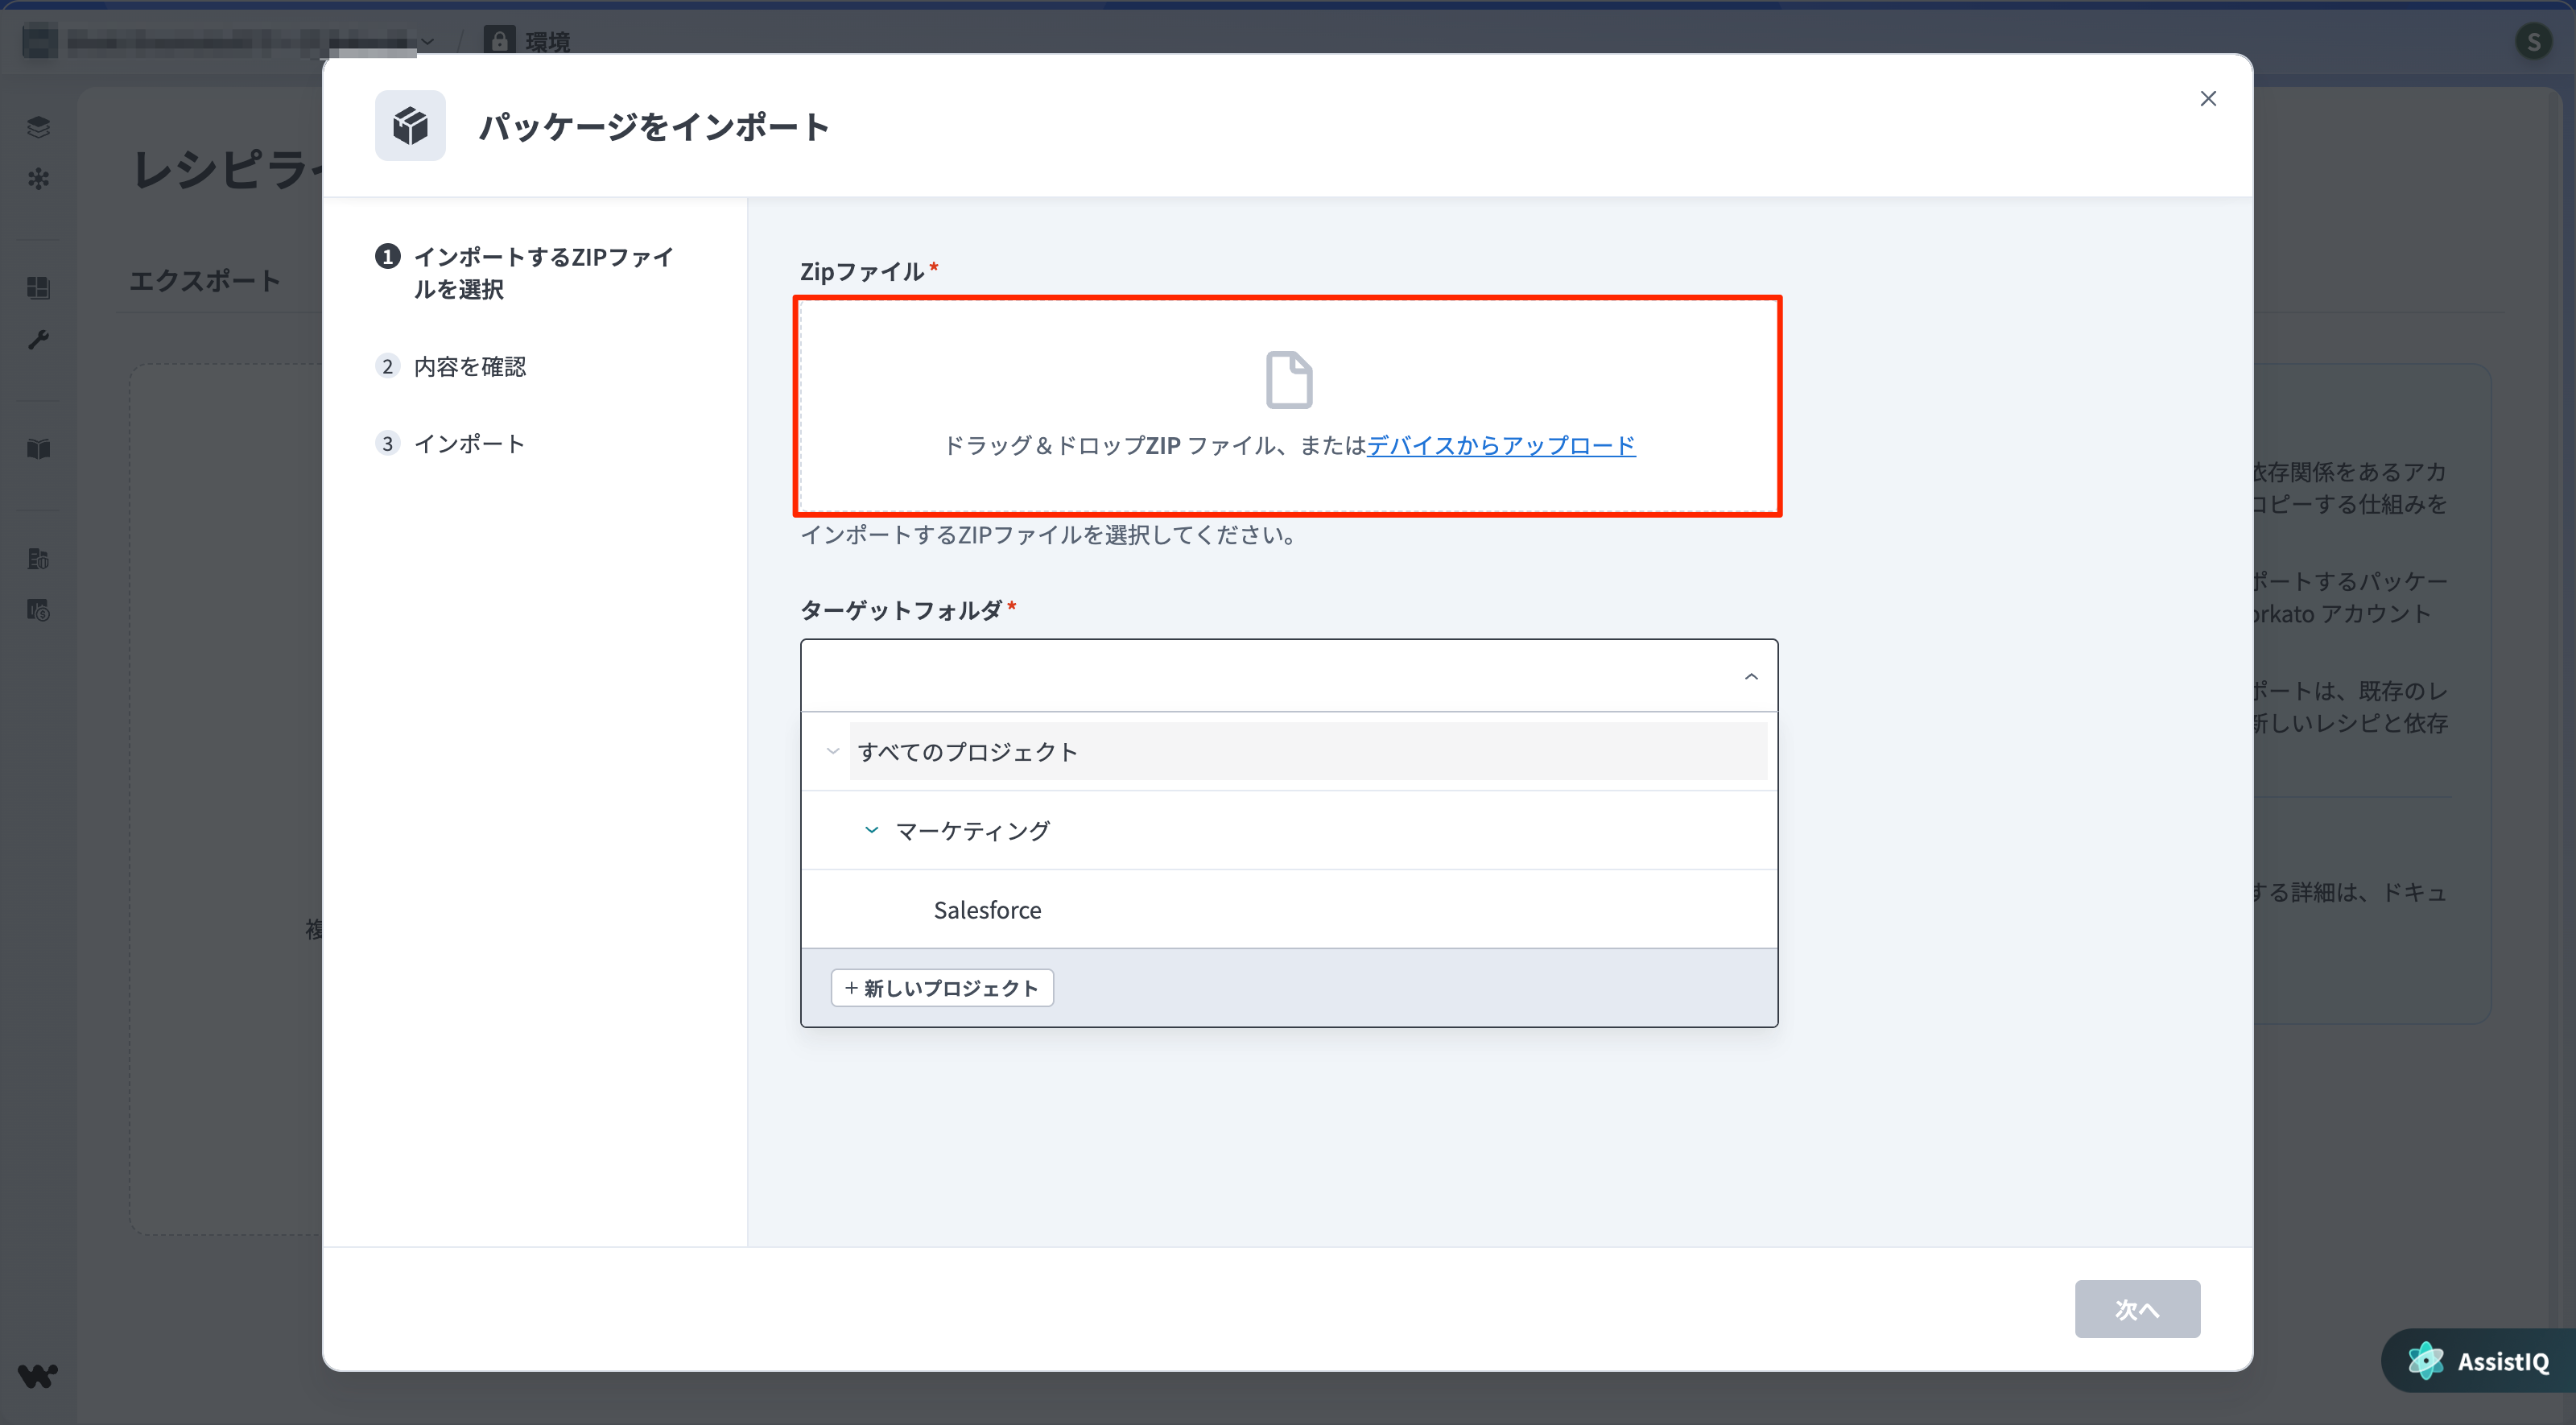Open the dashboard grid icon in sidebar
2576x1425 pixels.
[38, 288]
